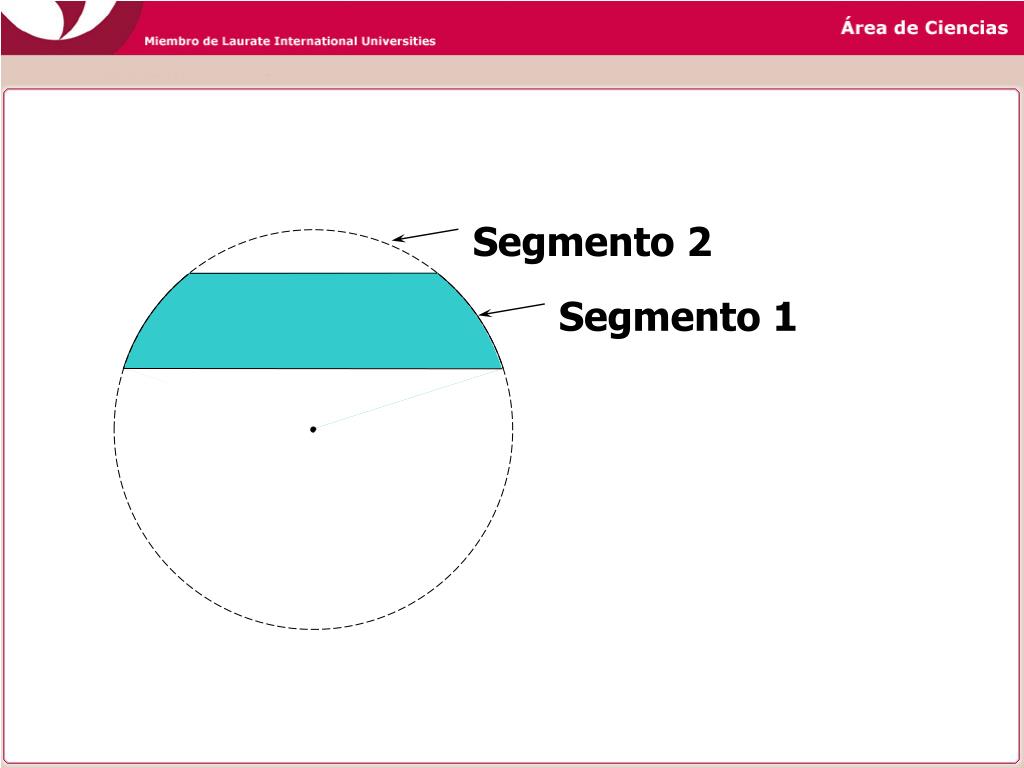Click the 'Segmento 1' label
The height and width of the screenshot is (768, 1024).
pos(677,317)
